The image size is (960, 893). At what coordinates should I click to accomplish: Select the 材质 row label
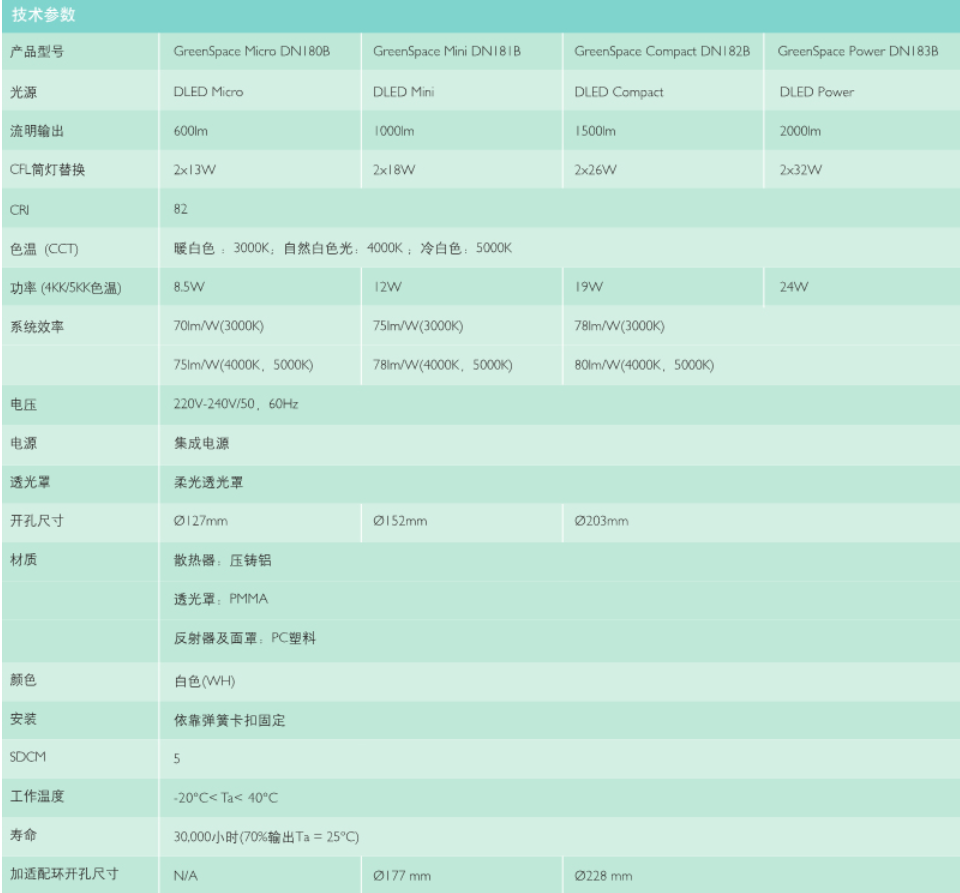coord(23,559)
